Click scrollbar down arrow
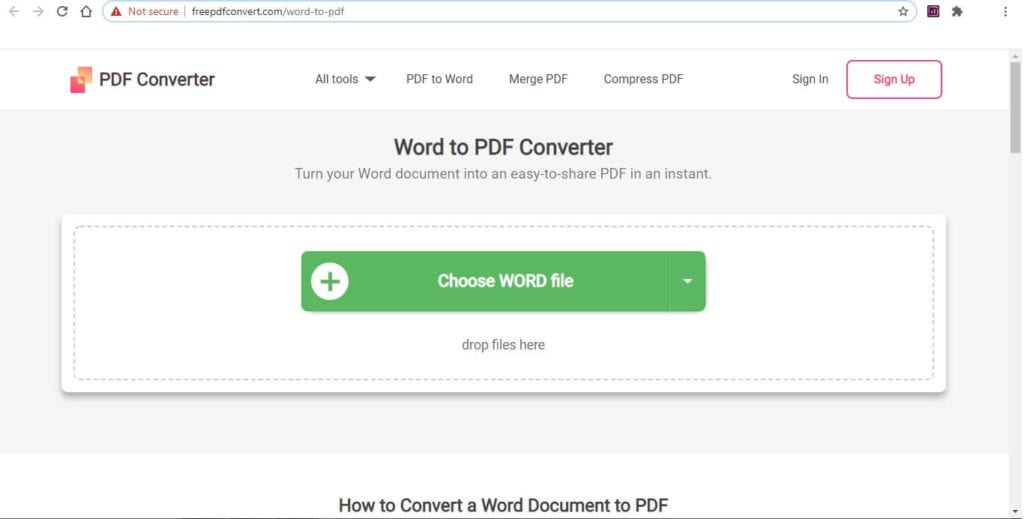1024x519 pixels. pos(1016,512)
